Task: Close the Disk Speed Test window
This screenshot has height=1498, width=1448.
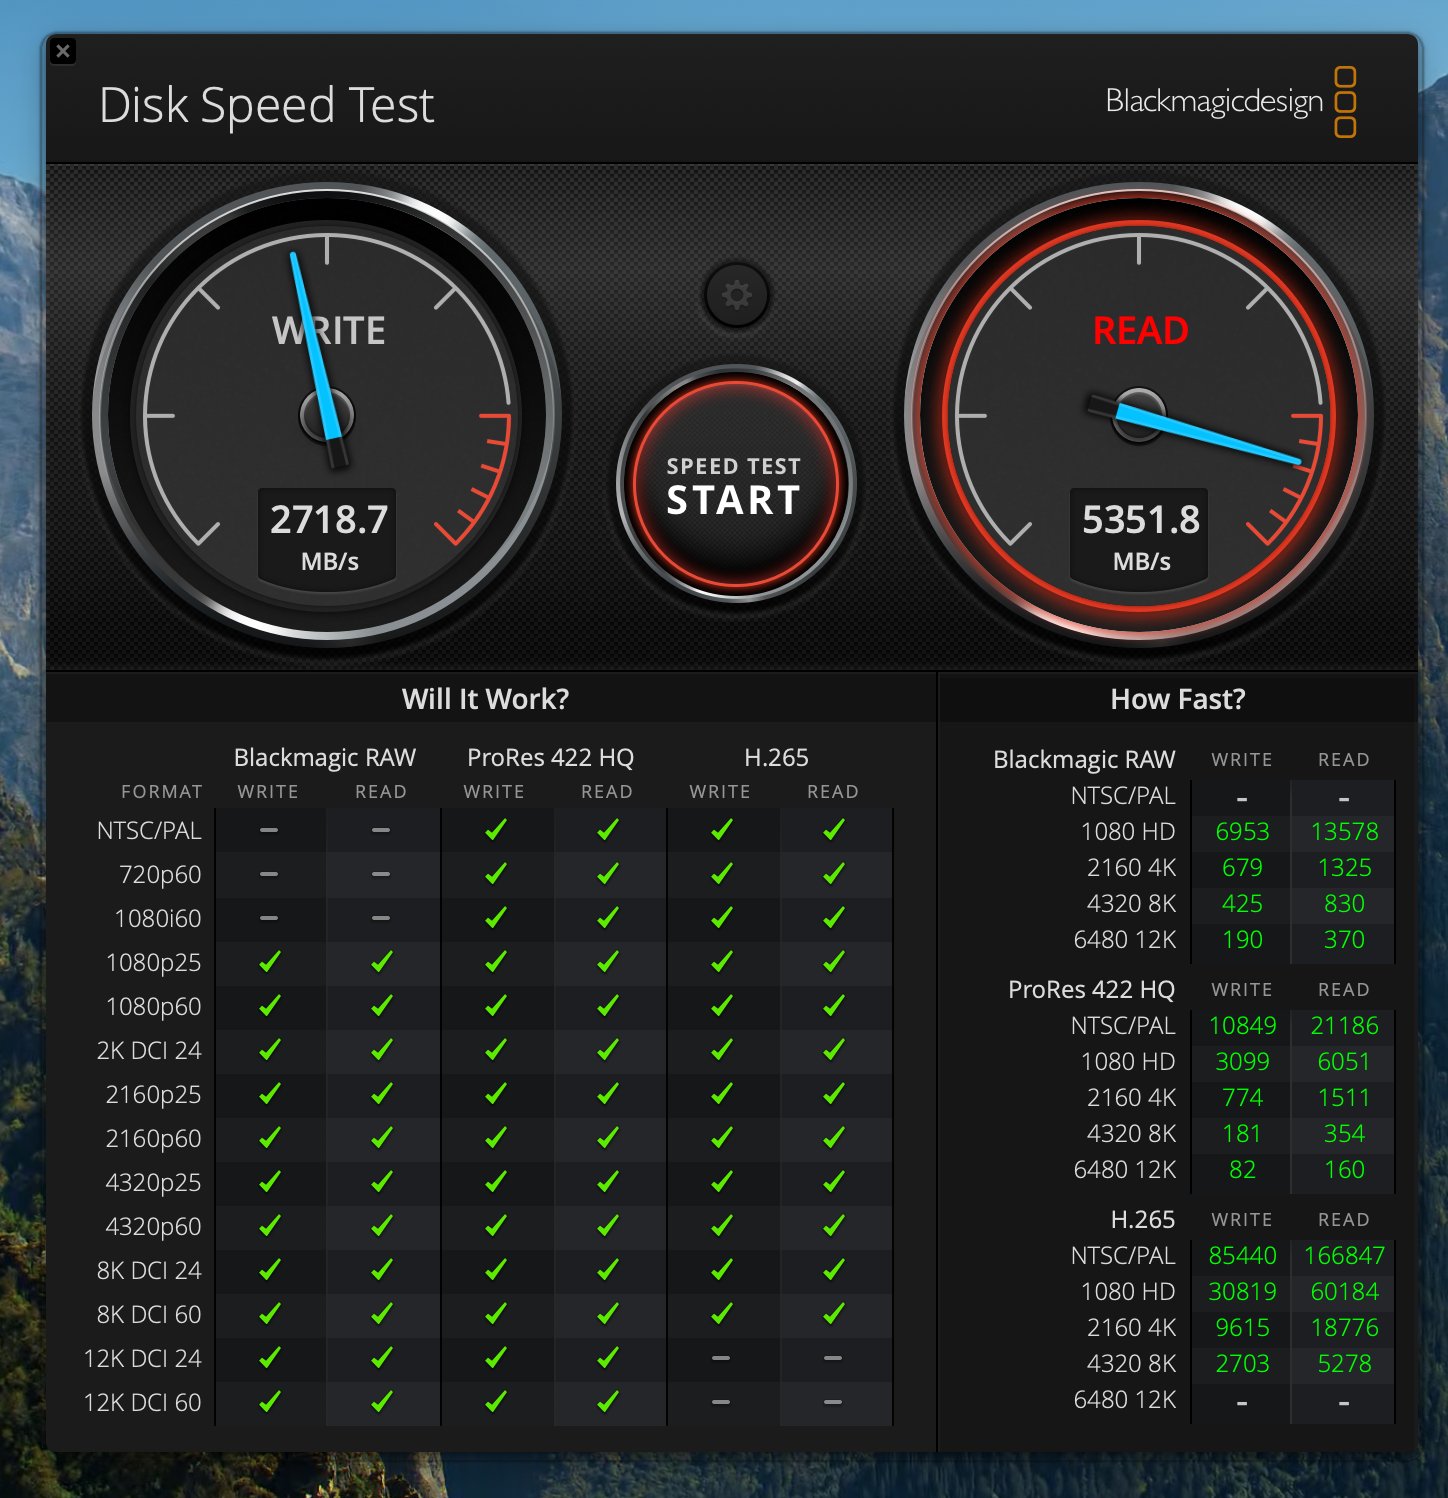Action: coord(63,51)
